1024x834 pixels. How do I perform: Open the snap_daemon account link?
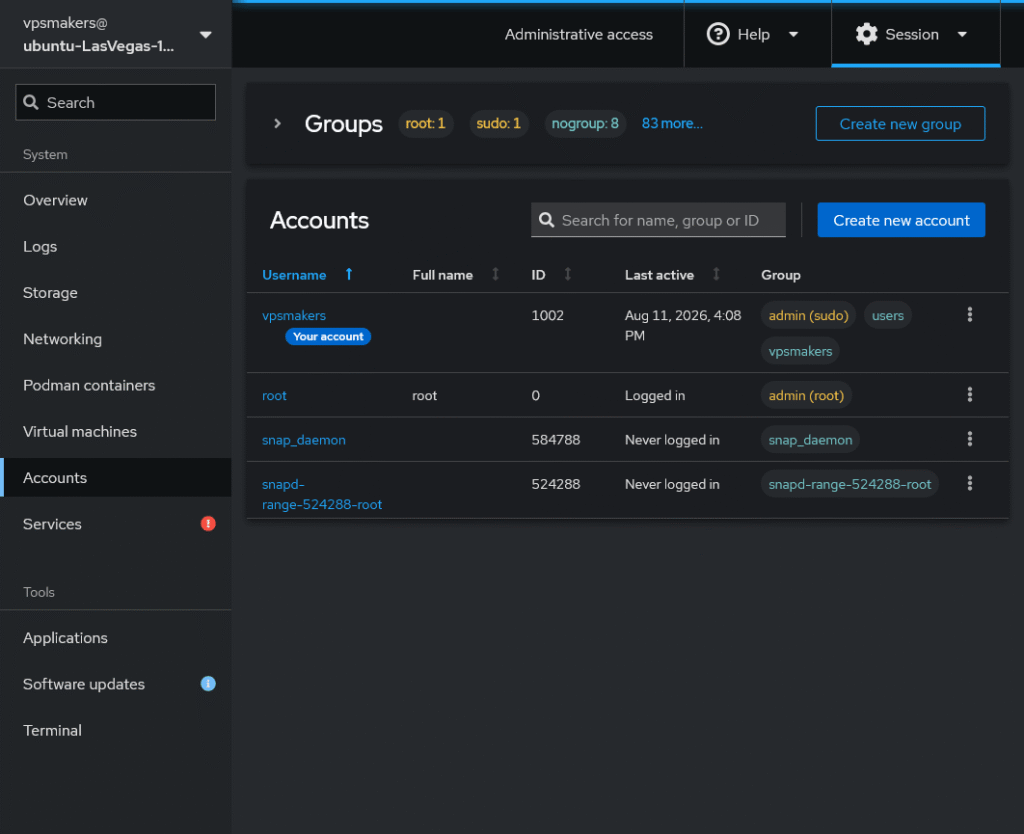point(304,440)
